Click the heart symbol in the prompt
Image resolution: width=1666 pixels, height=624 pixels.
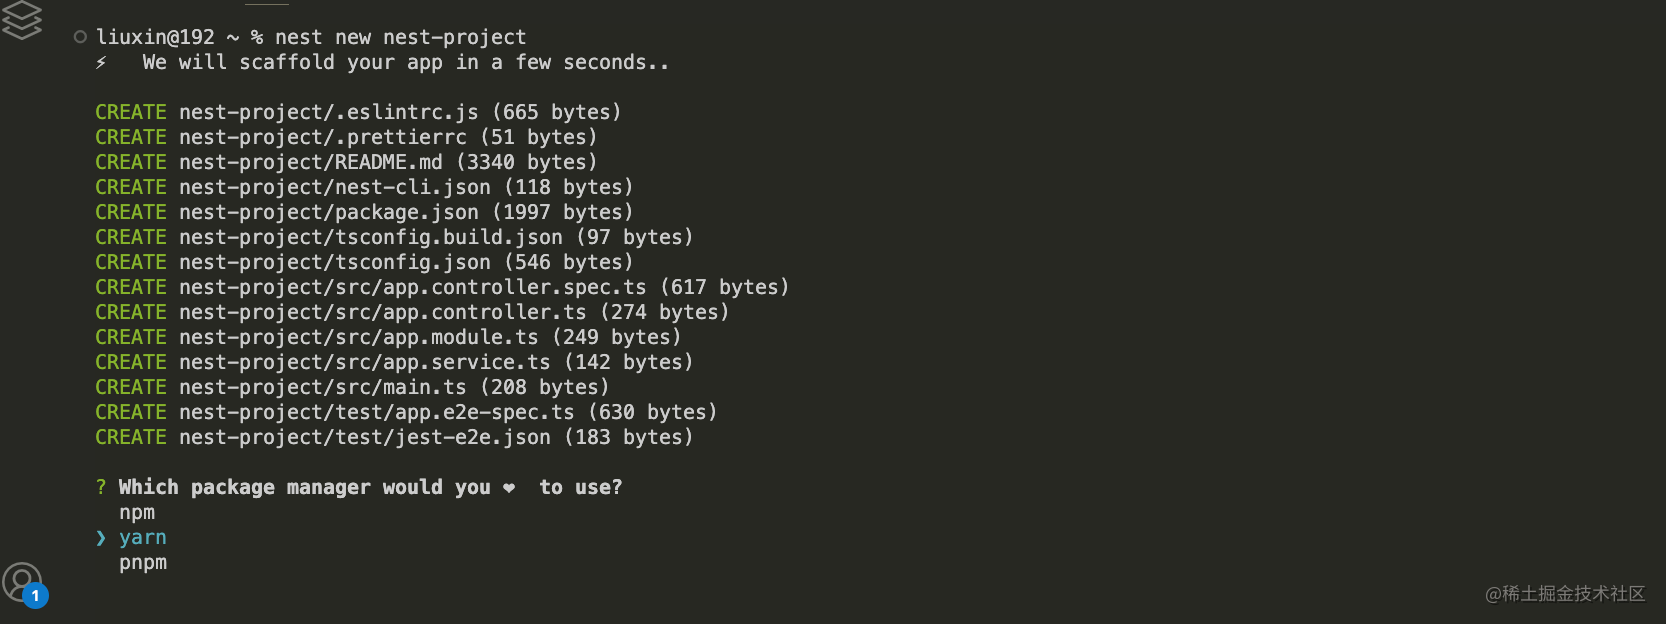point(509,488)
